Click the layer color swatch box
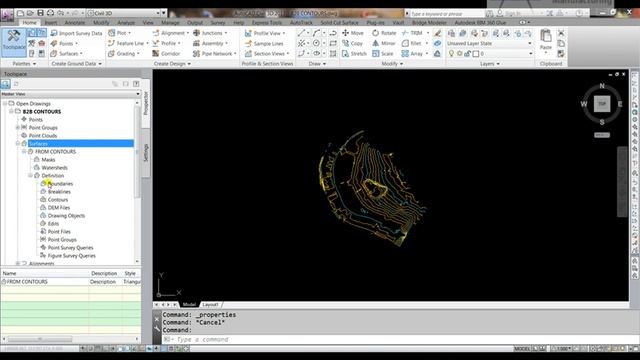Screen dimensions: 640x360 point(476,53)
